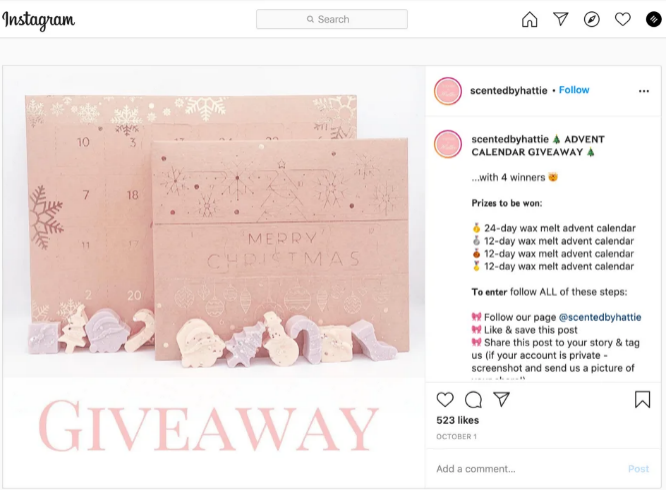Open the advent calendar giveaway image
This screenshot has height=490, width=666.
click(x=214, y=277)
